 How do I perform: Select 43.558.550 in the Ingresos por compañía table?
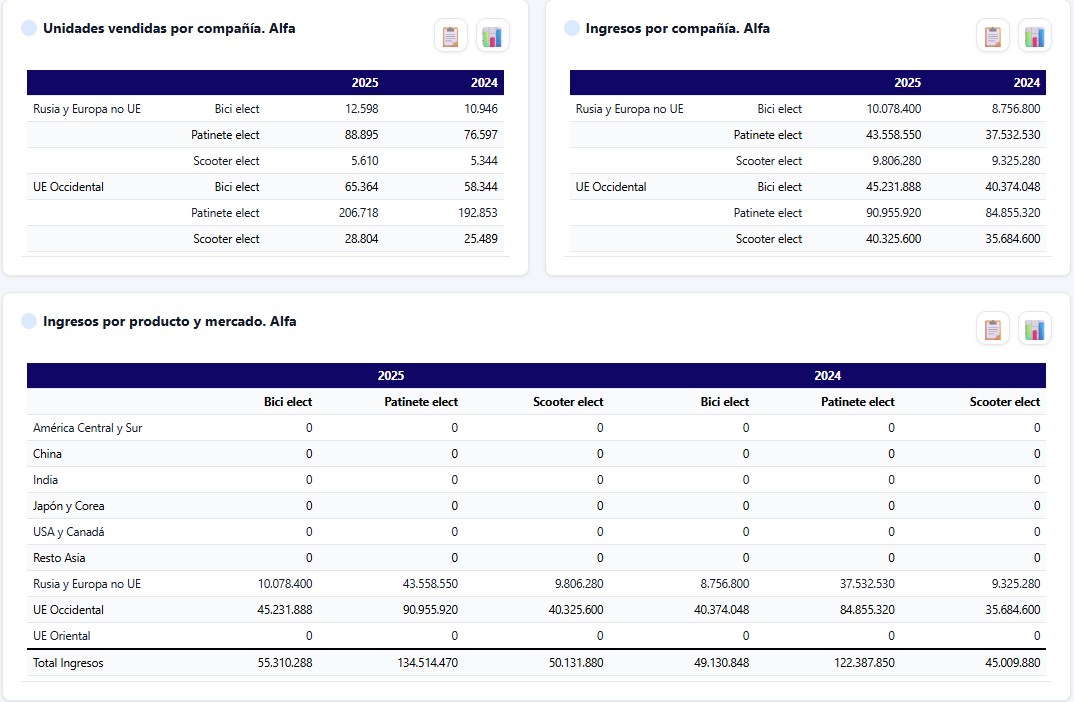click(x=893, y=135)
